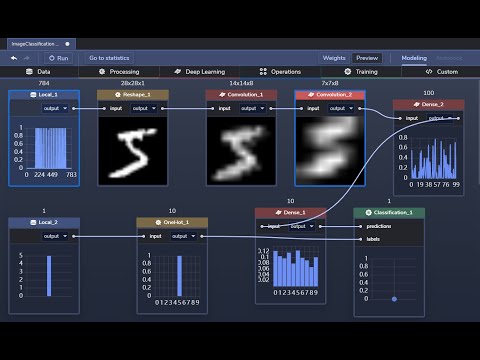Click the undo arrow icon
The width and height of the screenshot is (480, 360).
point(14,58)
